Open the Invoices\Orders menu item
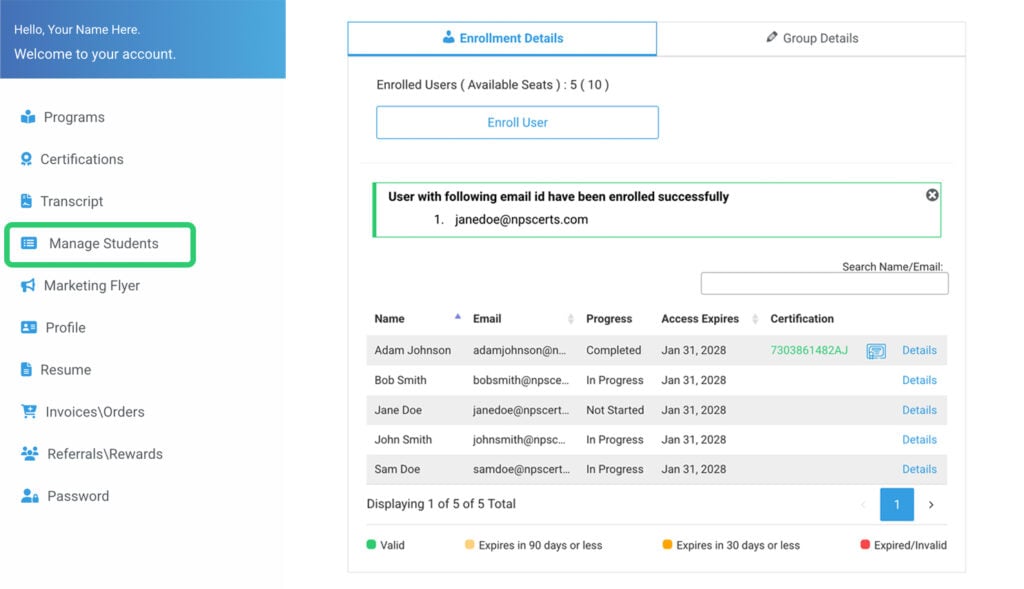 (x=95, y=411)
